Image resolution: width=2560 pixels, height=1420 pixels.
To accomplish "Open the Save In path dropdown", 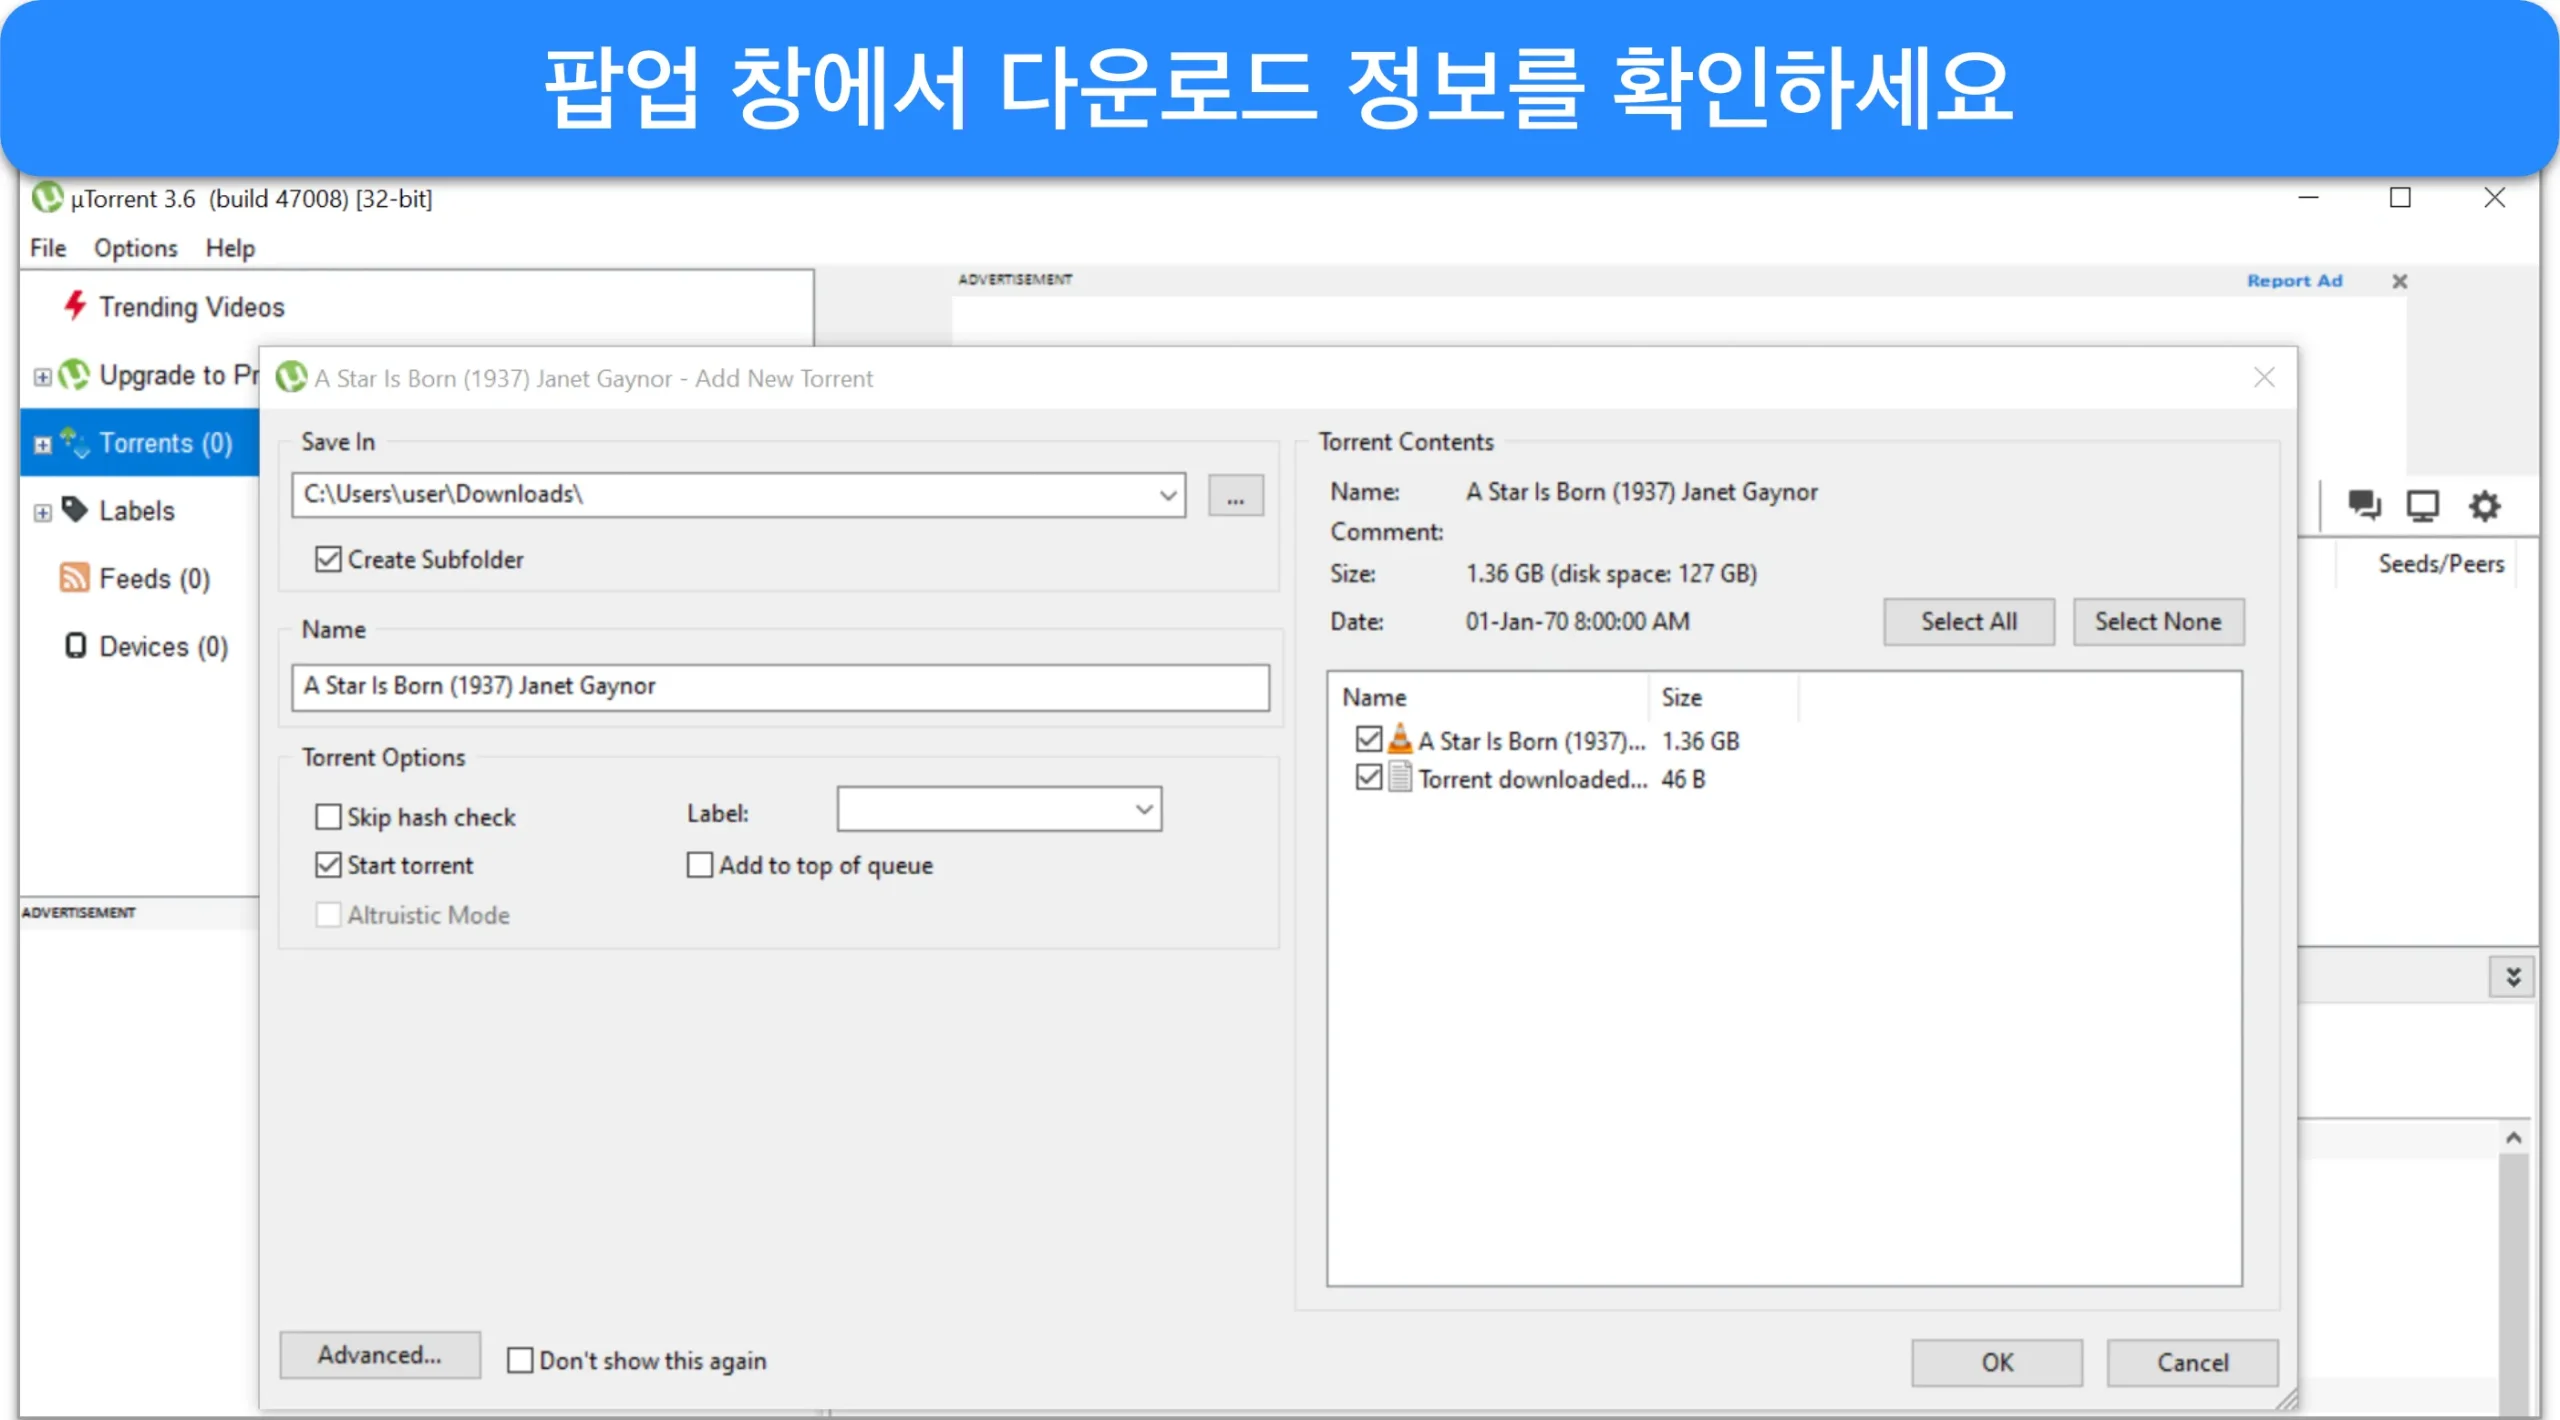I will (1167, 495).
